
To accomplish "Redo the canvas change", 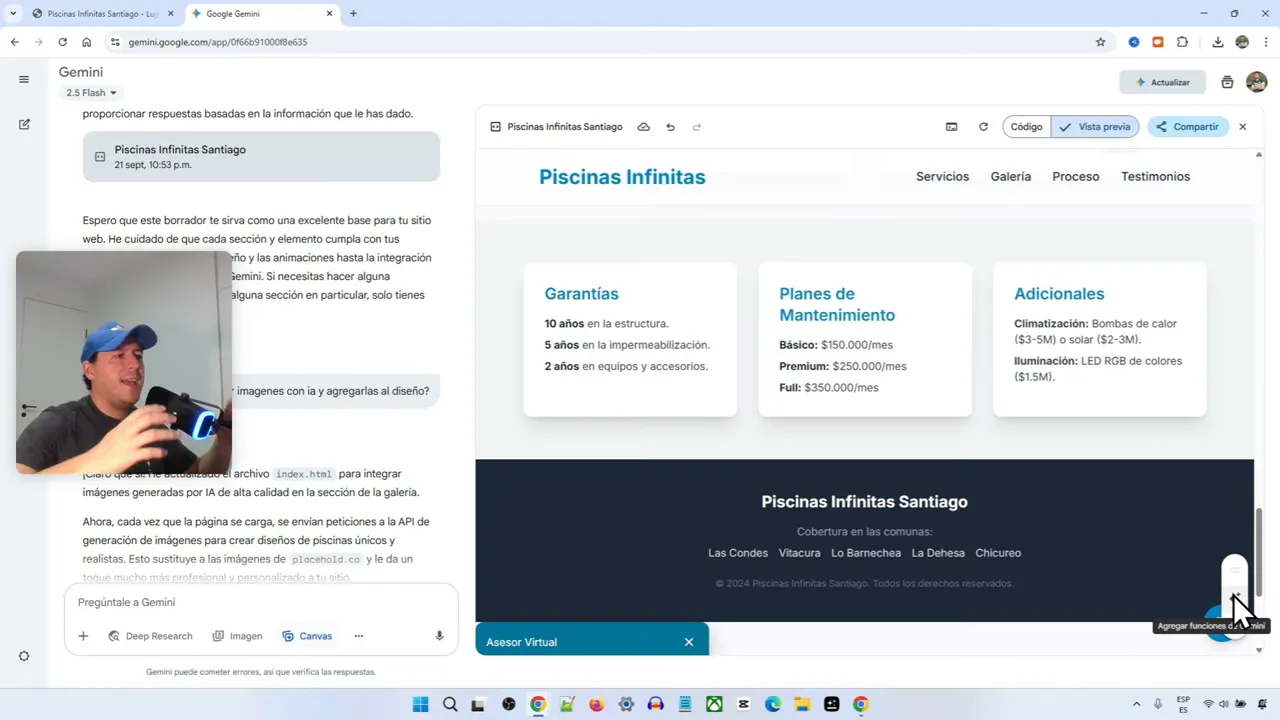I will 697,127.
